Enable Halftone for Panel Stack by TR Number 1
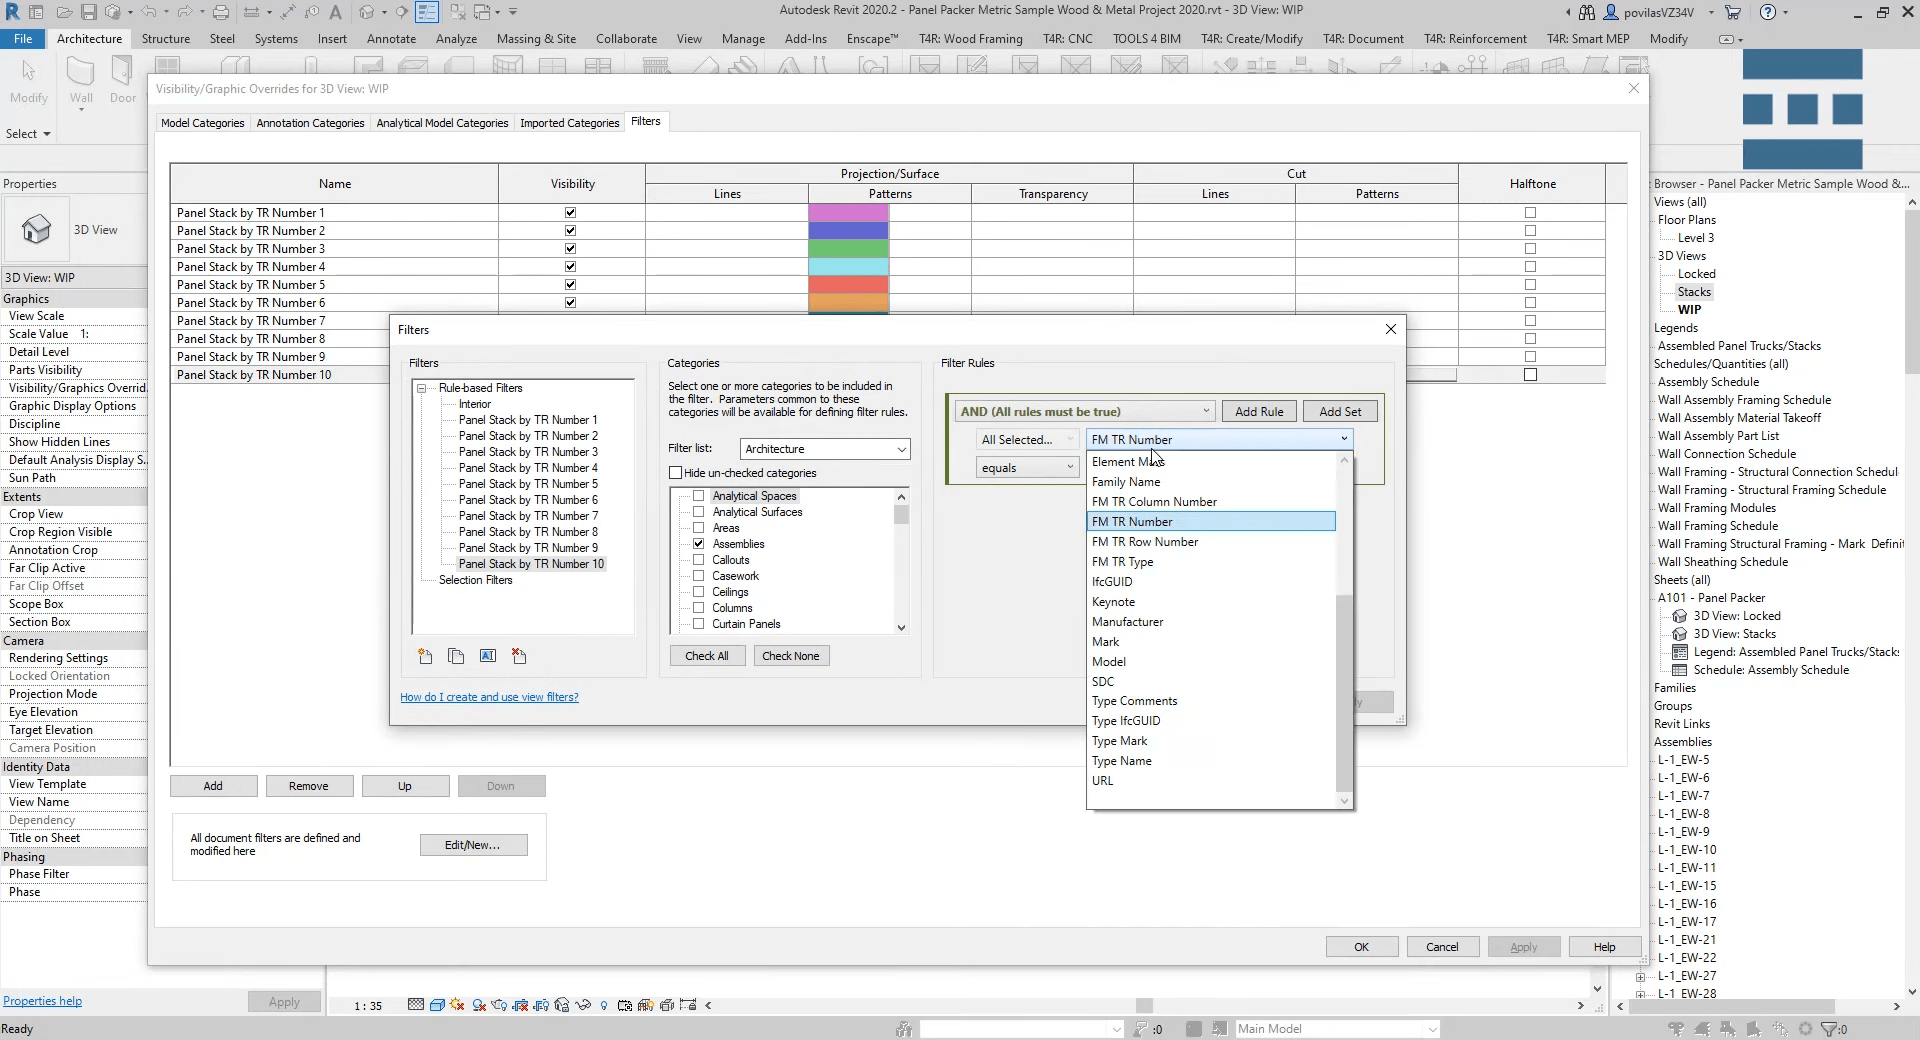Image resolution: width=1920 pixels, height=1040 pixels. click(x=1529, y=212)
